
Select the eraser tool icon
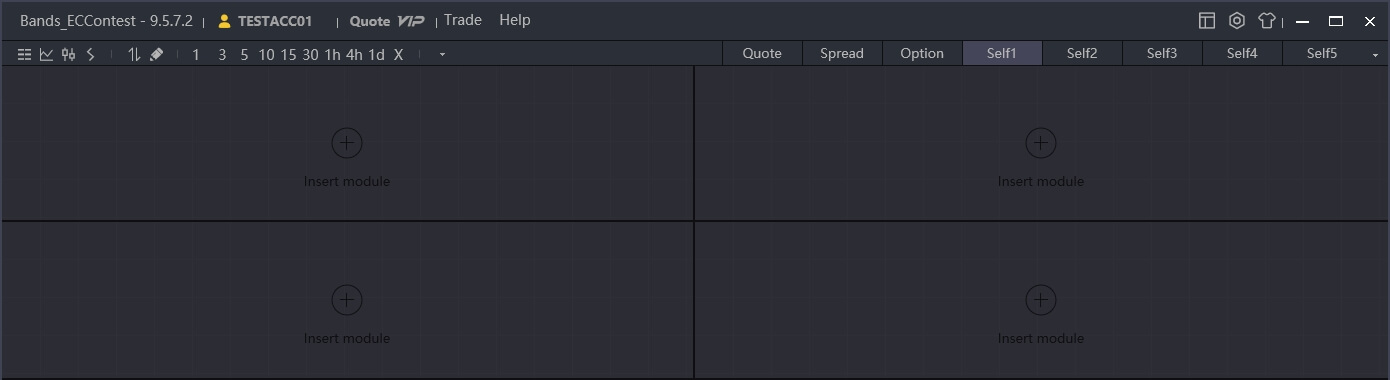point(156,55)
